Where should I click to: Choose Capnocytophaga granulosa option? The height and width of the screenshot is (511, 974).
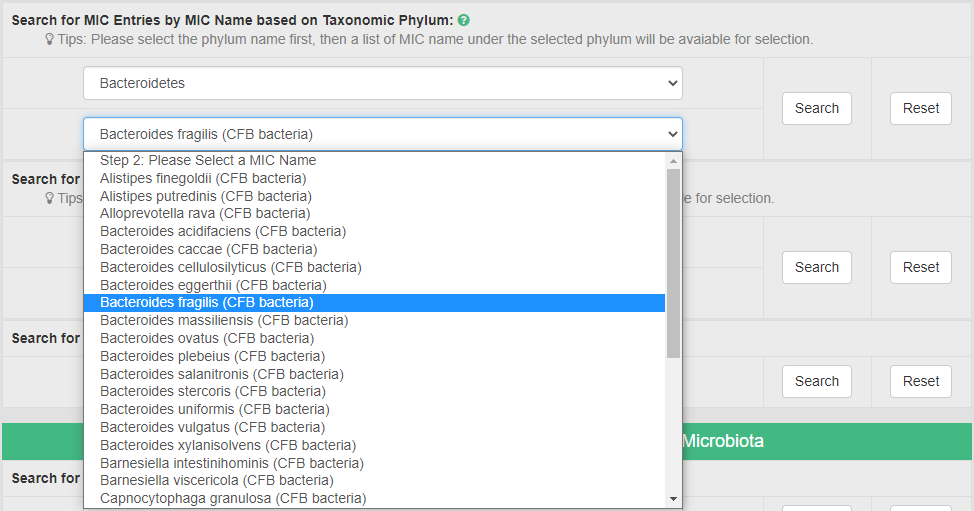(x=233, y=498)
